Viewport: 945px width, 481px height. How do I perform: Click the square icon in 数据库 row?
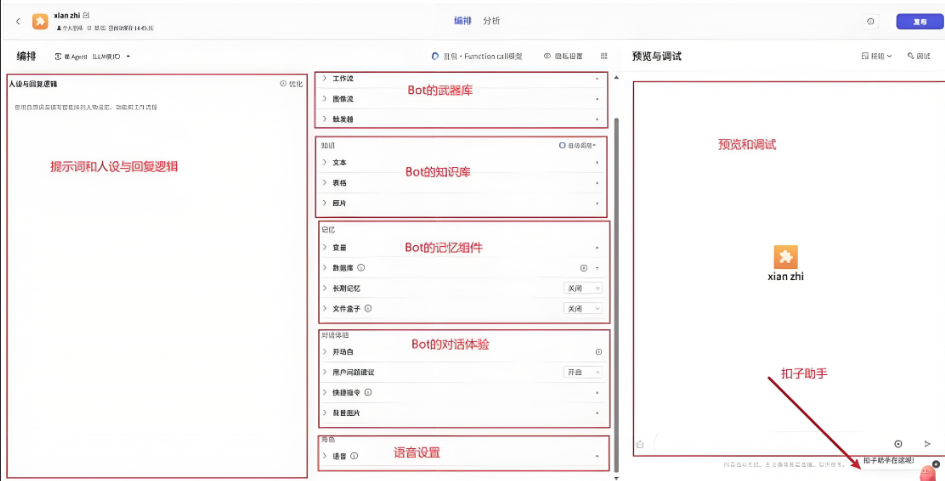[583, 268]
